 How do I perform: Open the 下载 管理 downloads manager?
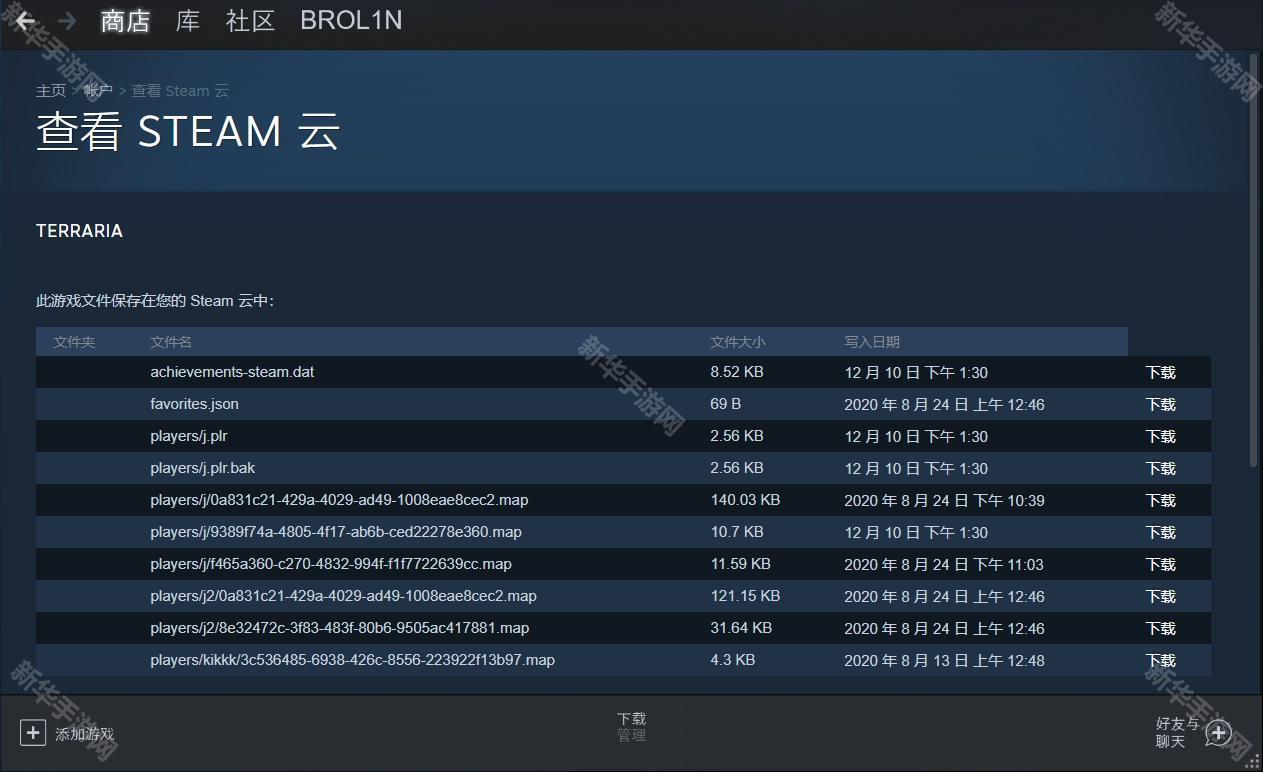tap(631, 726)
